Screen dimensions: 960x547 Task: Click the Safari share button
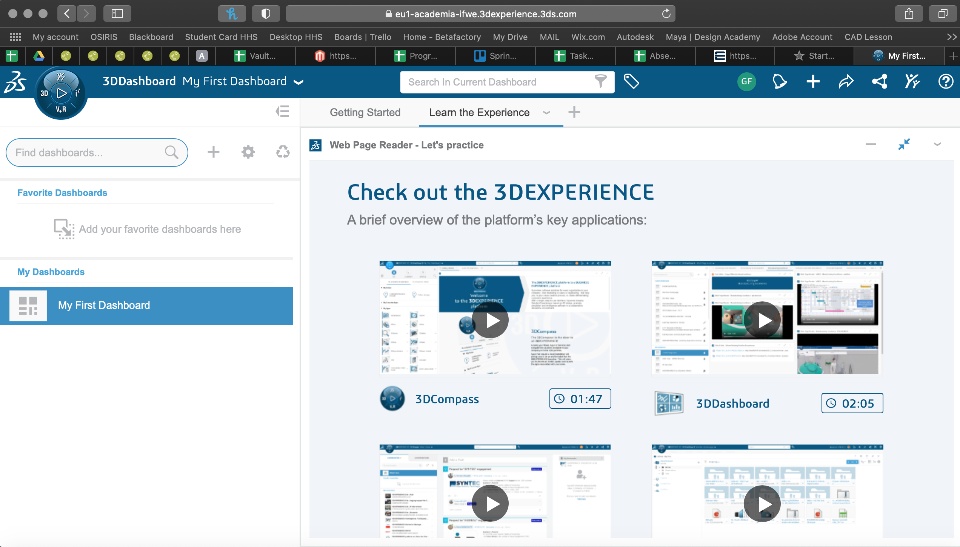click(x=909, y=13)
